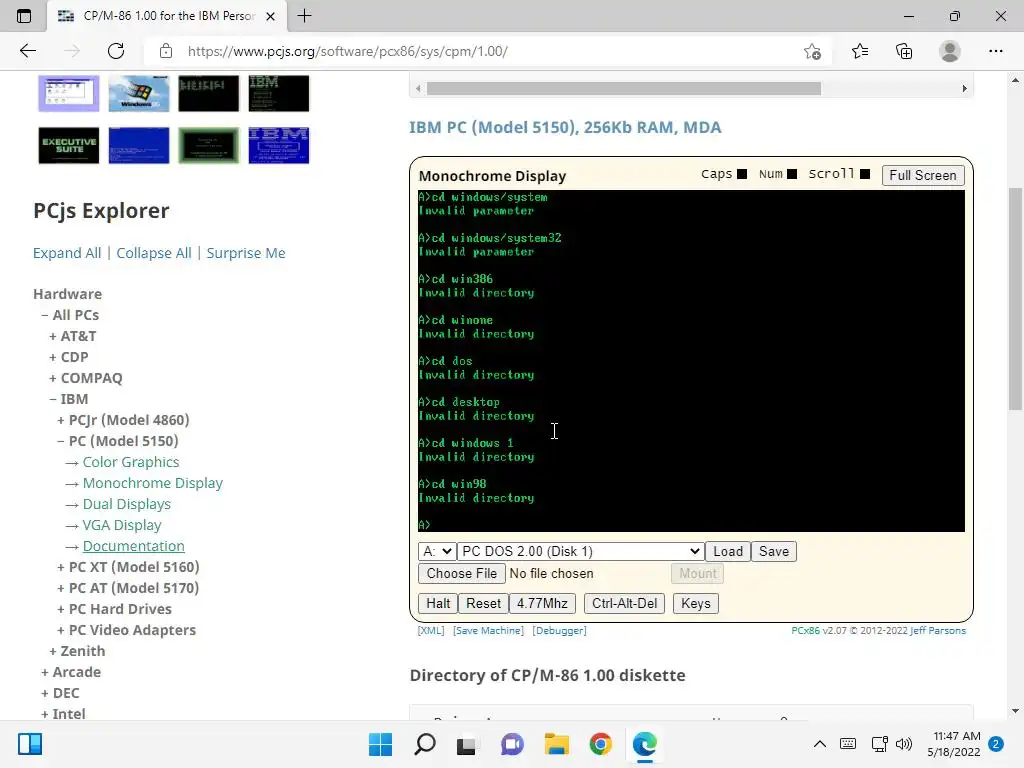
Task: Open the Color Graphics link
Action: click(131, 462)
